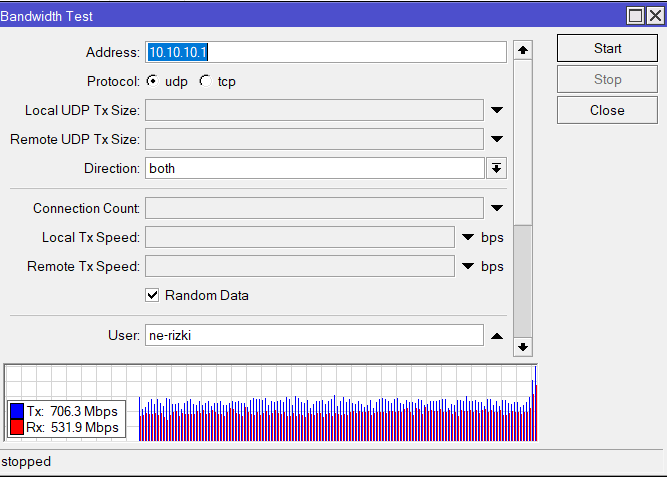Screen dimensions: 667x477
Task: Click the scrollbar down arrow
Action: coord(523,347)
